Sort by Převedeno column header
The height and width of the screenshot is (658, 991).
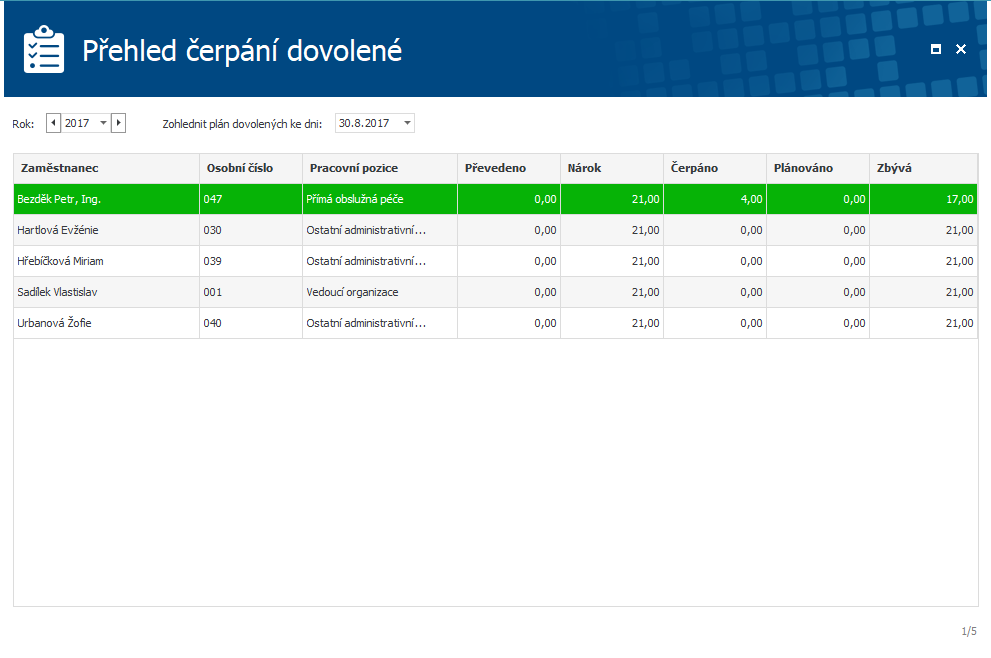509,168
